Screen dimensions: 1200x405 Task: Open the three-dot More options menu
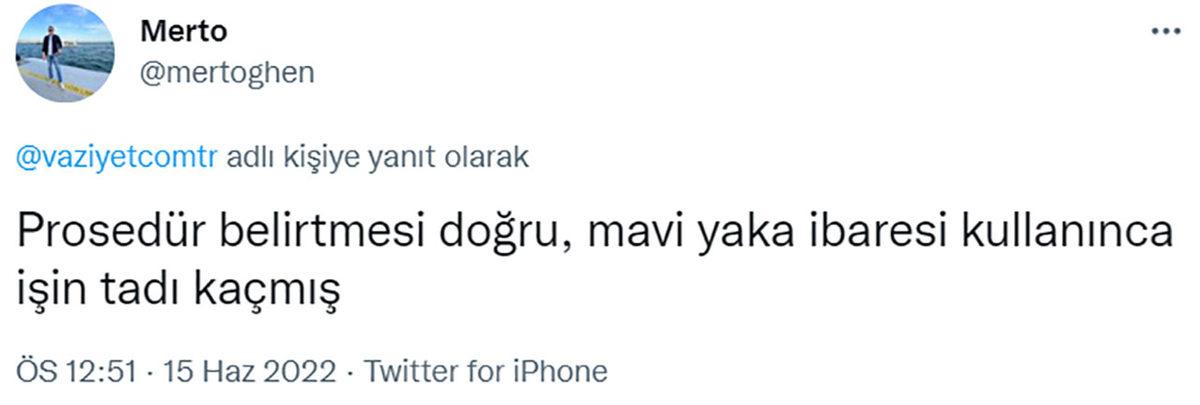(x=1165, y=32)
